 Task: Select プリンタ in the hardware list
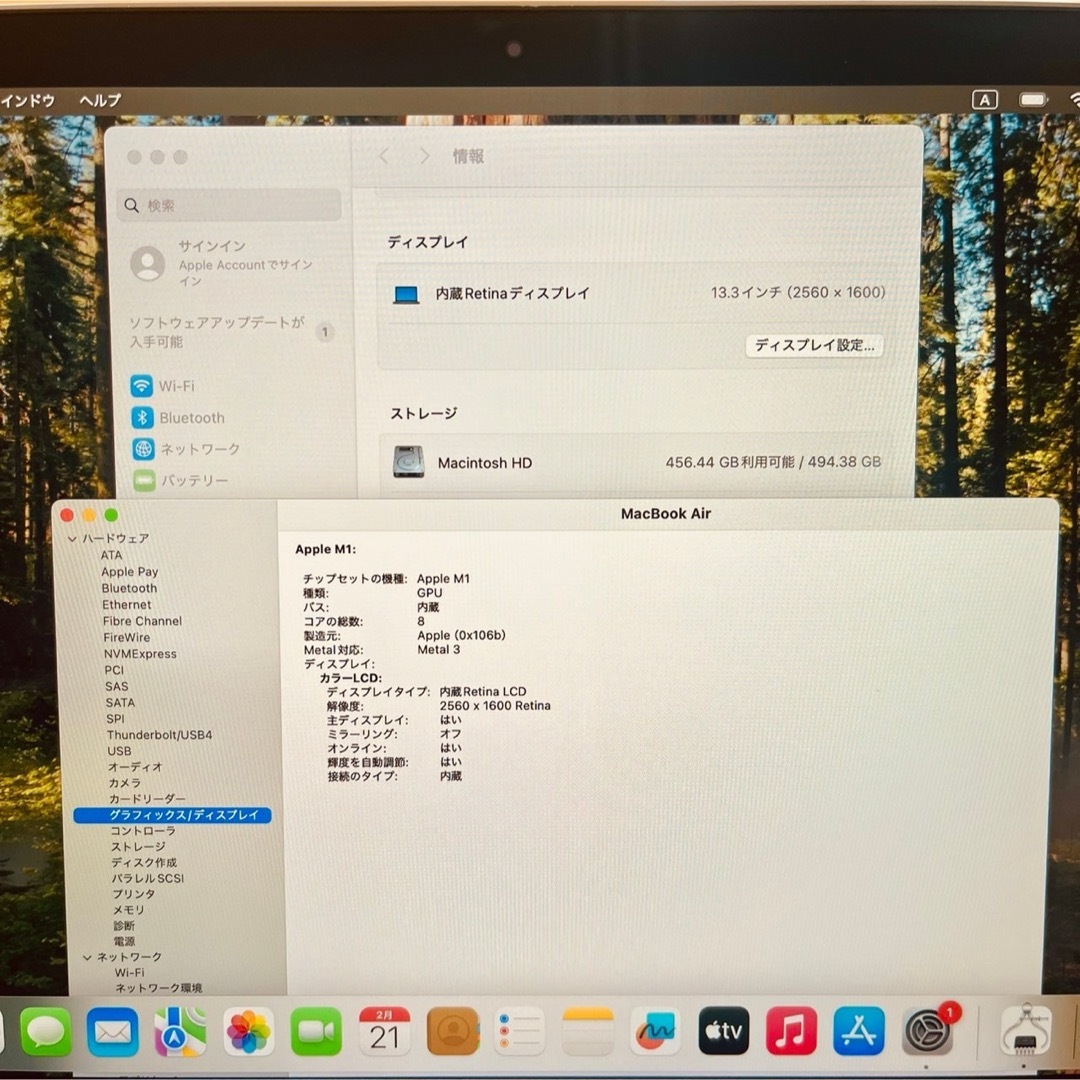pos(134,895)
